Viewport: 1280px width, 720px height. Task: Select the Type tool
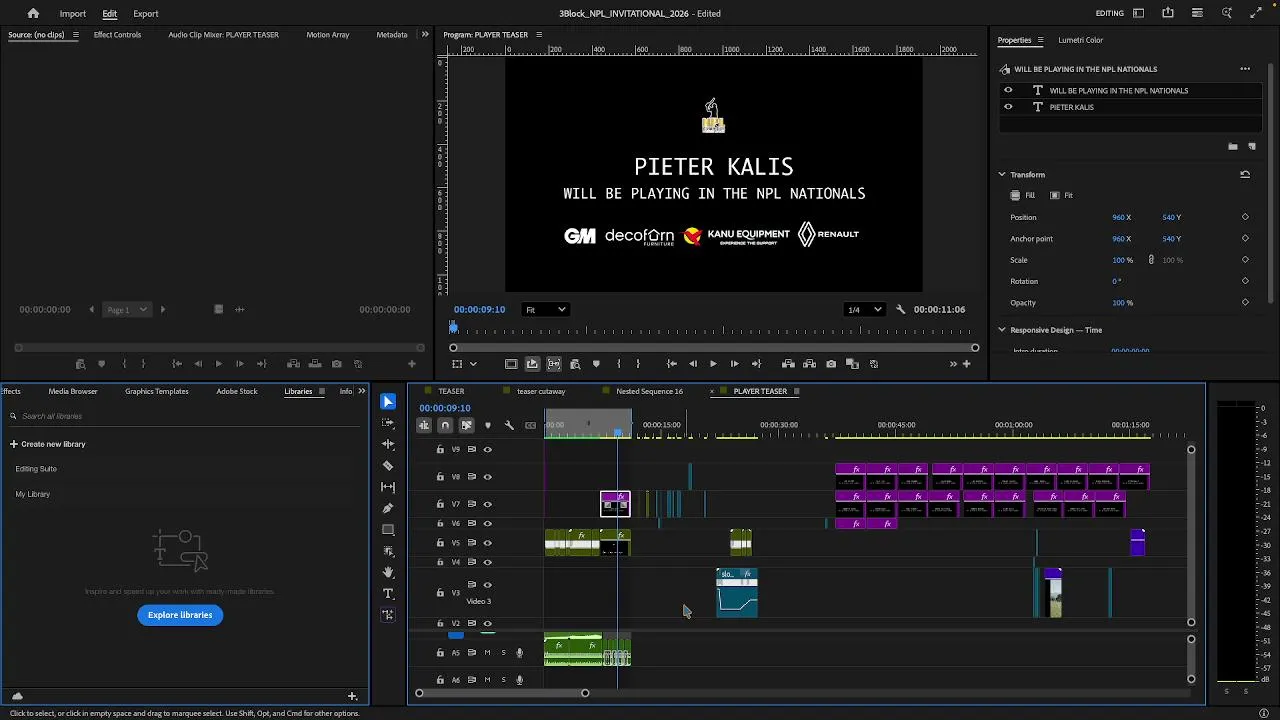(388, 594)
